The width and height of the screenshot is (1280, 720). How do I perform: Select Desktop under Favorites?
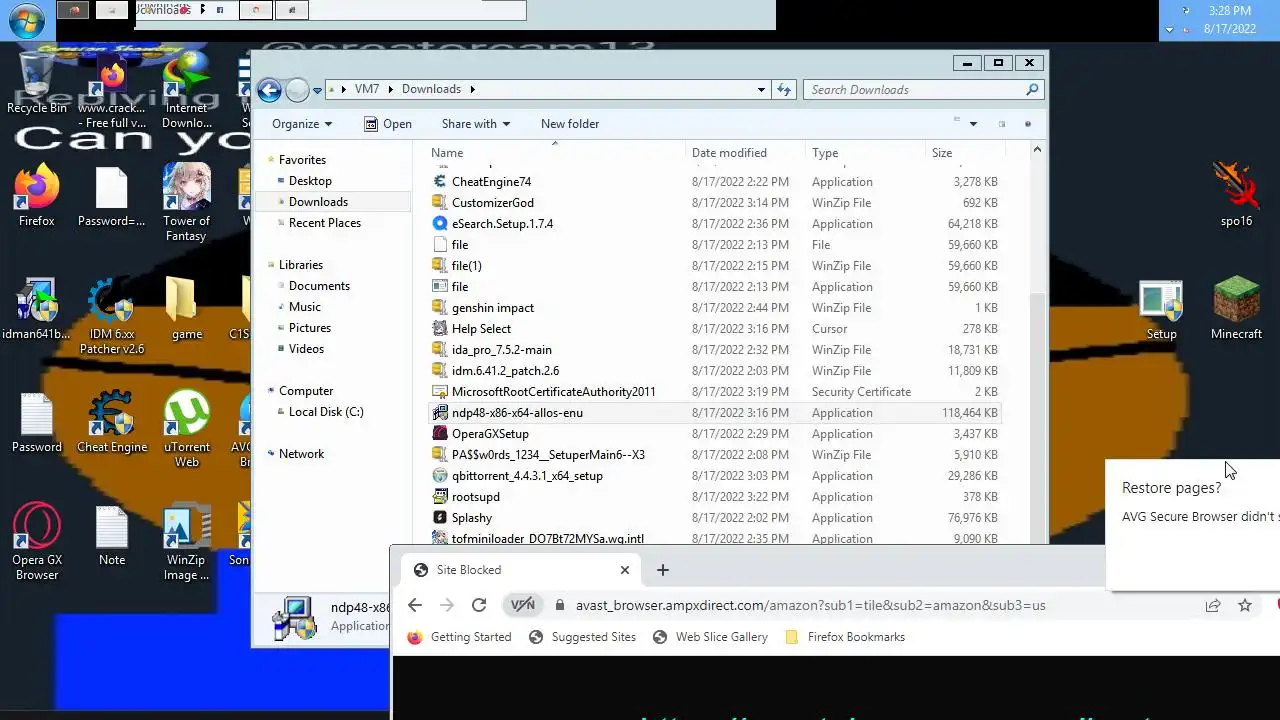point(310,181)
